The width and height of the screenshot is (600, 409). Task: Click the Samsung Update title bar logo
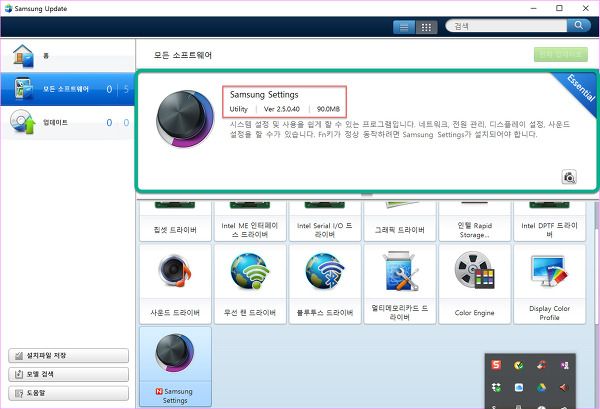click(x=8, y=8)
